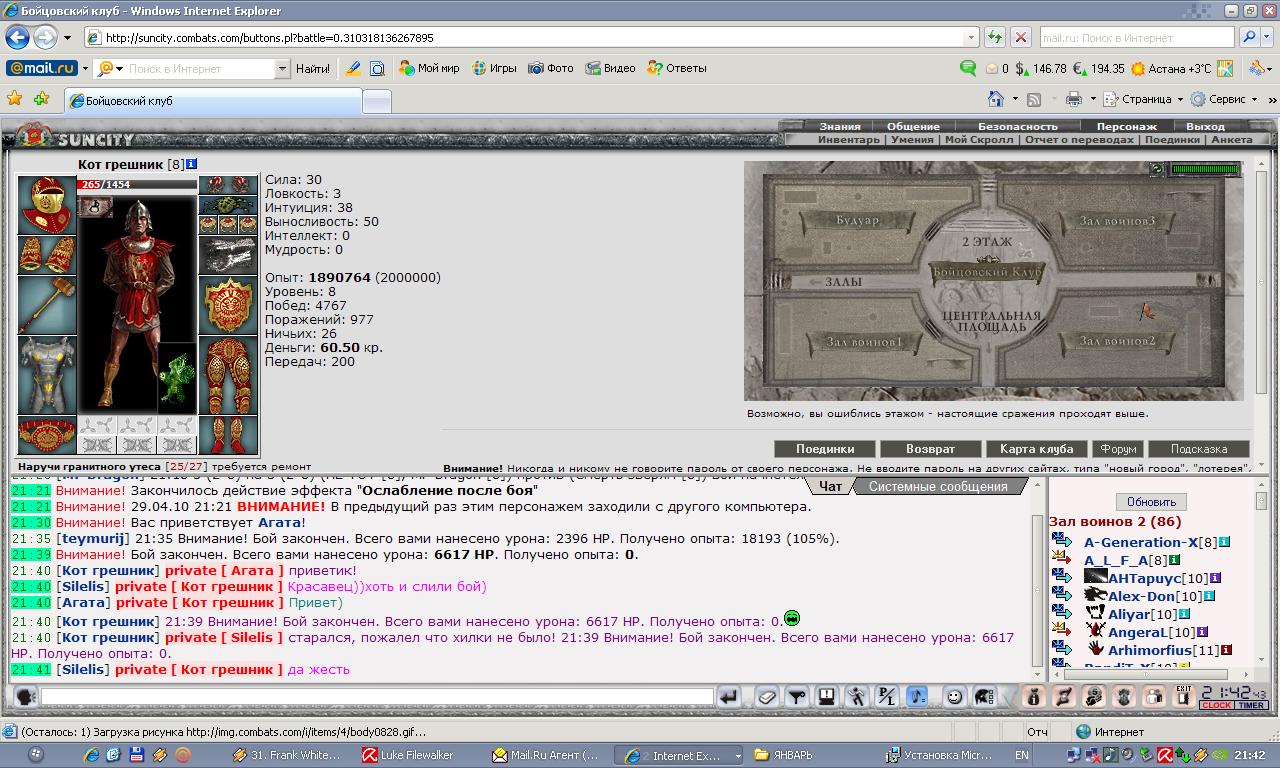The width and height of the screenshot is (1280, 768).
Task: Click the IE refresh button
Action: (x=995, y=38)
